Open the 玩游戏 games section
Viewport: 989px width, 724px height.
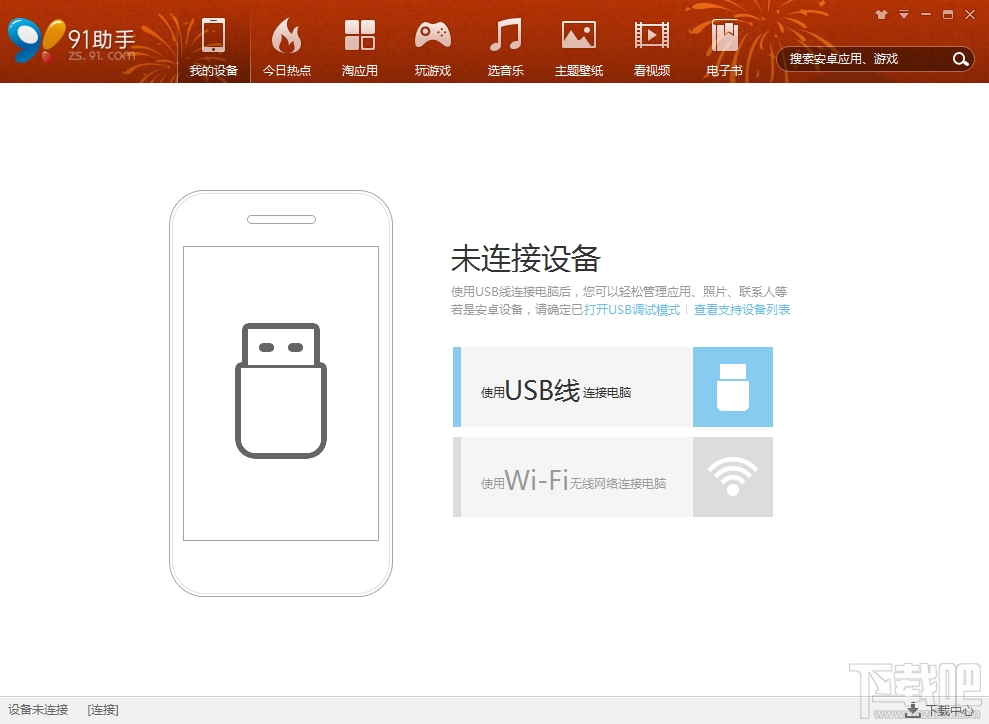[433, 47]
